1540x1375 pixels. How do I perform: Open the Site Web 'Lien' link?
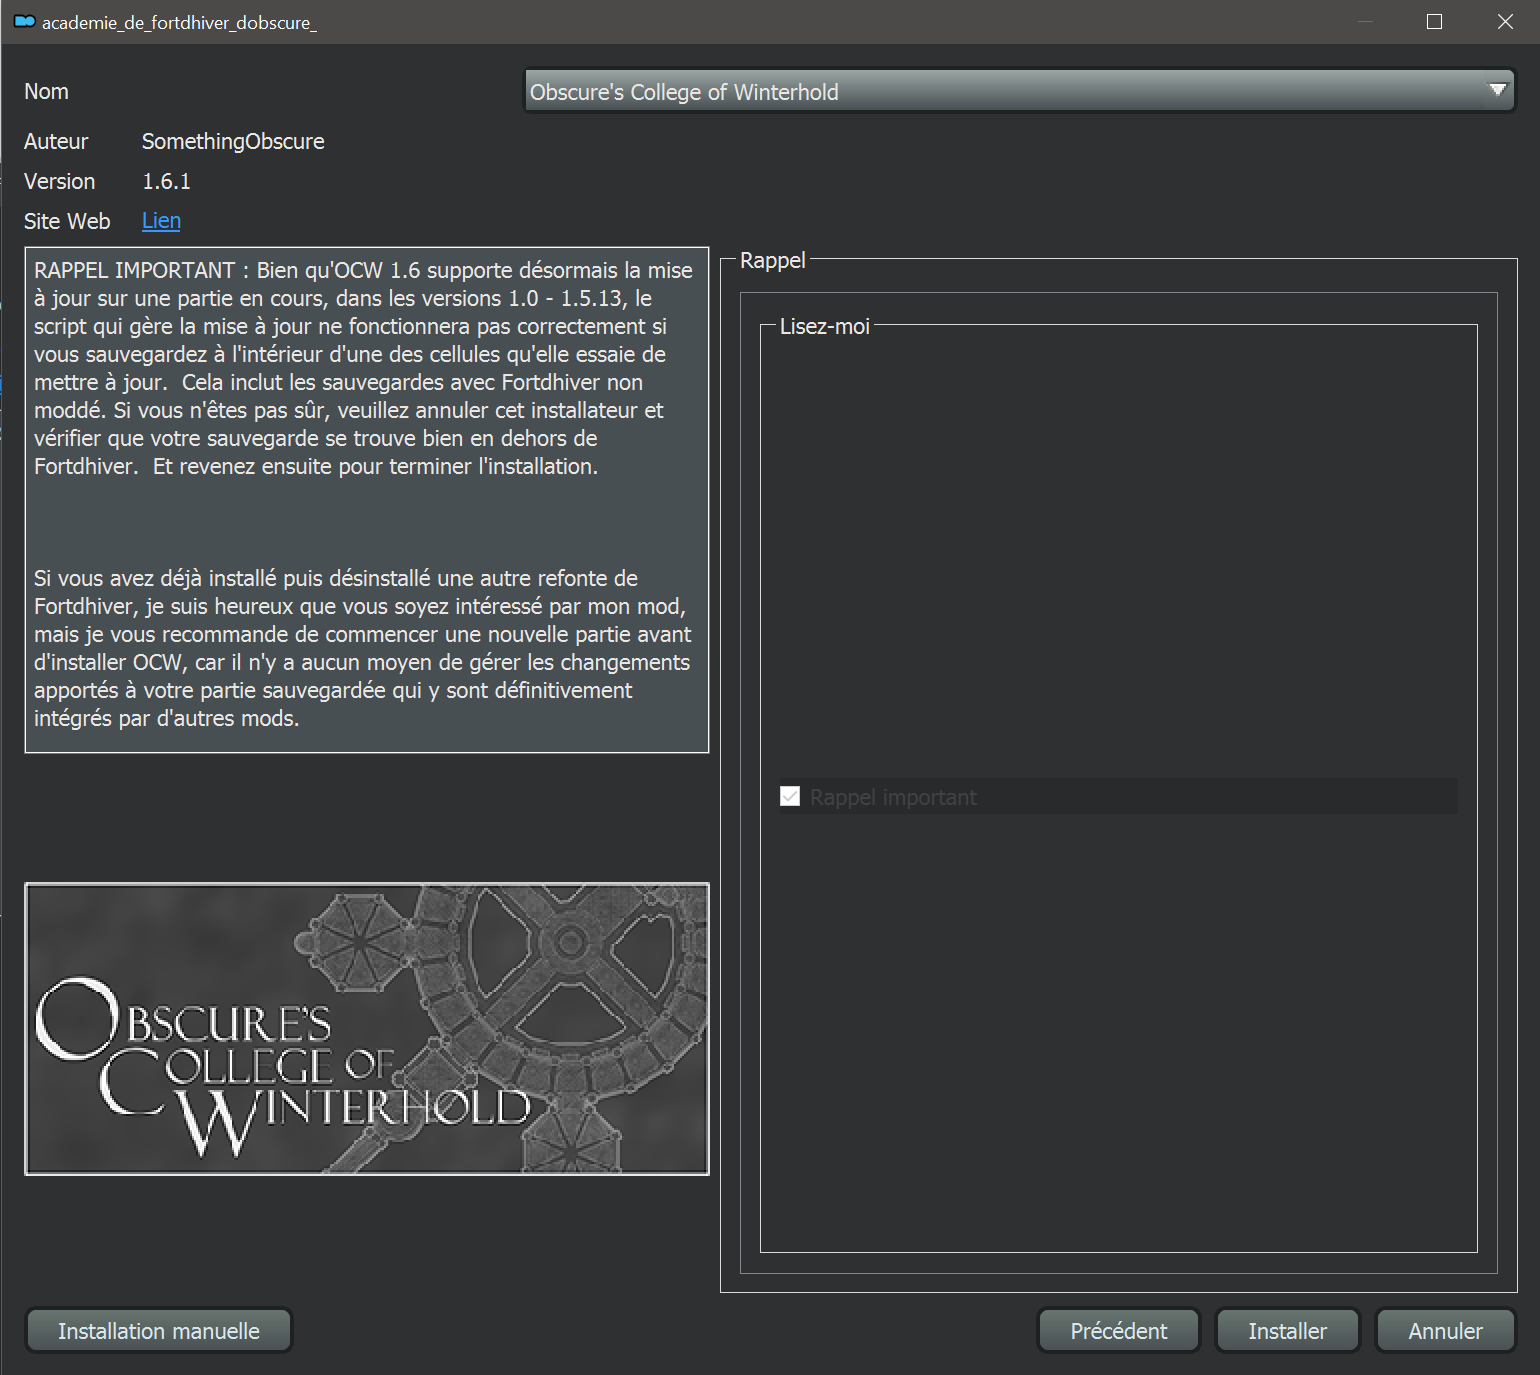[161, 221]
